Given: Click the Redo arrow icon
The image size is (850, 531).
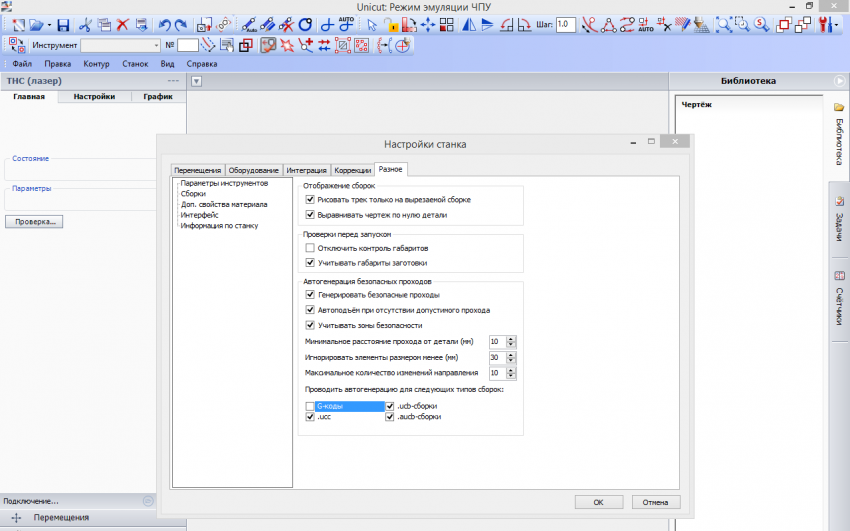Looking at the screenshot, I should coord(181,24).
